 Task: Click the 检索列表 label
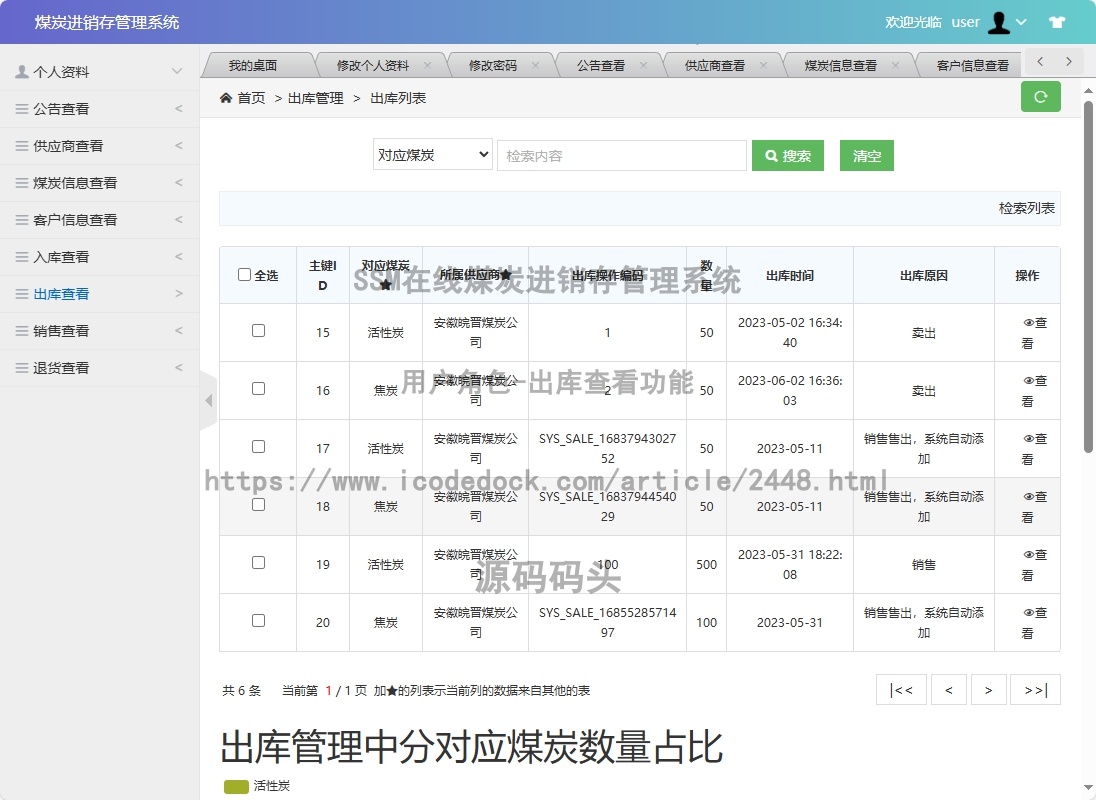1026,208
